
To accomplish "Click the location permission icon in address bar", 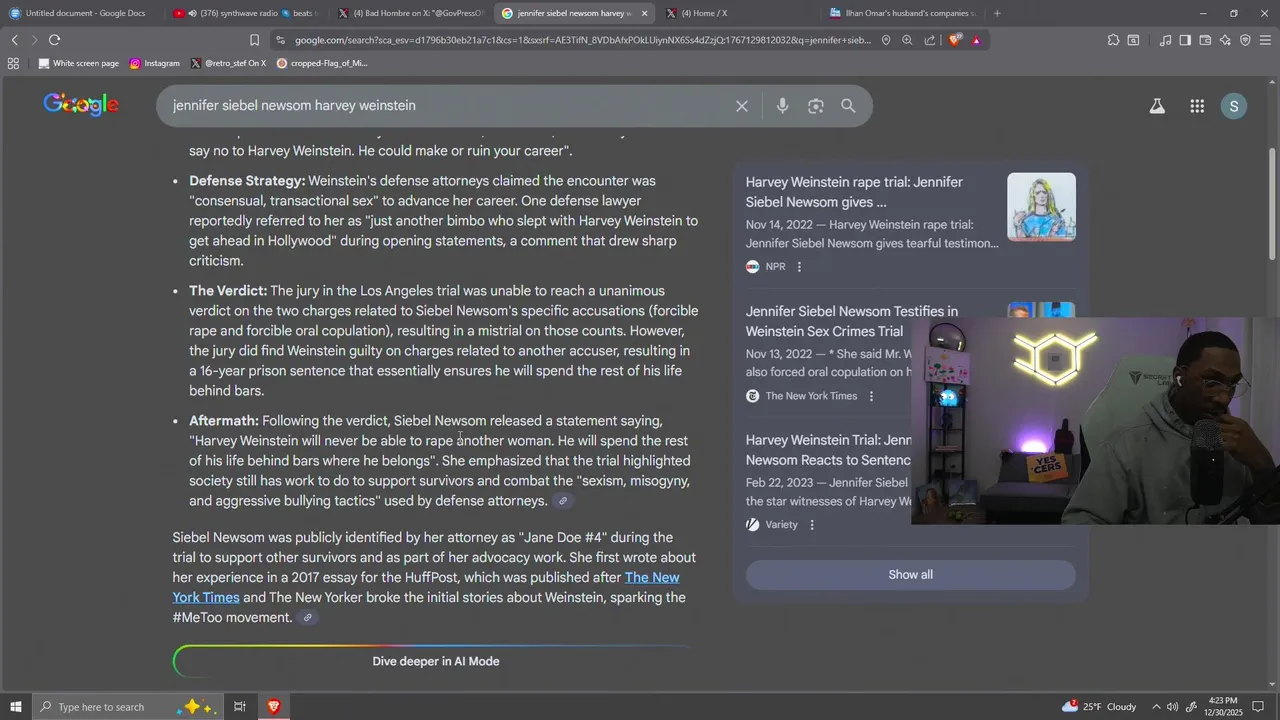I will pos(886,40).
